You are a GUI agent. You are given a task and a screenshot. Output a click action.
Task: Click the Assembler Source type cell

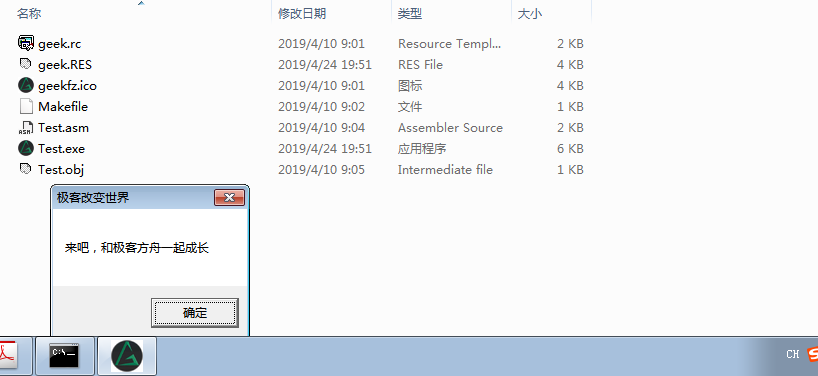tap(450, 128)
